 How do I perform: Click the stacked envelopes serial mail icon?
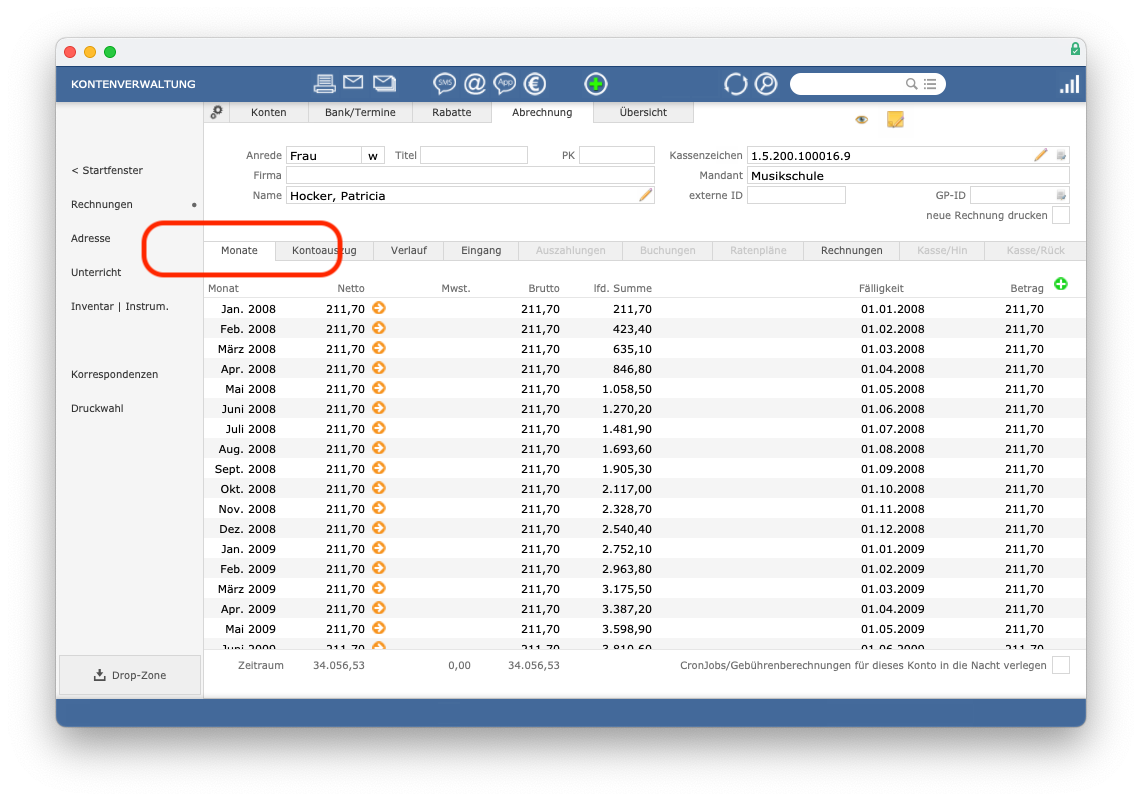[385, 83]
